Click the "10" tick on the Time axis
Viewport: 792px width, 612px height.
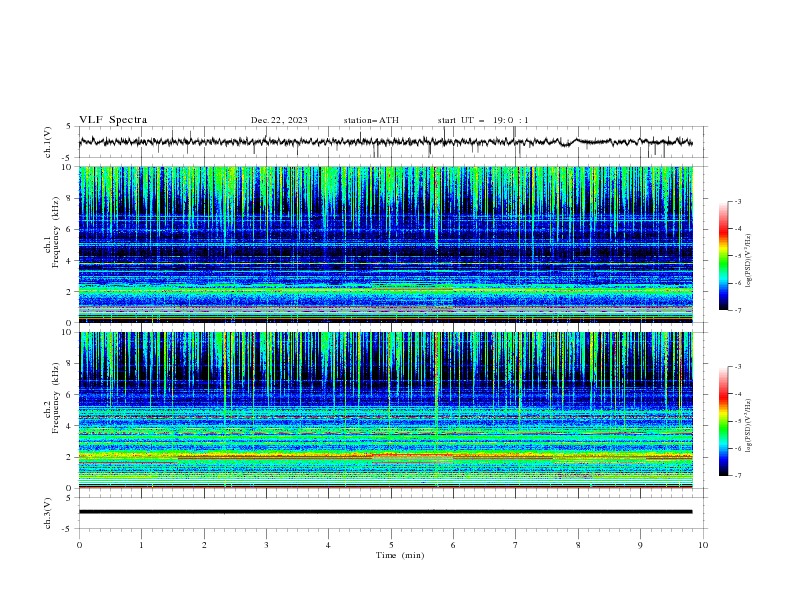click(703, 545)
